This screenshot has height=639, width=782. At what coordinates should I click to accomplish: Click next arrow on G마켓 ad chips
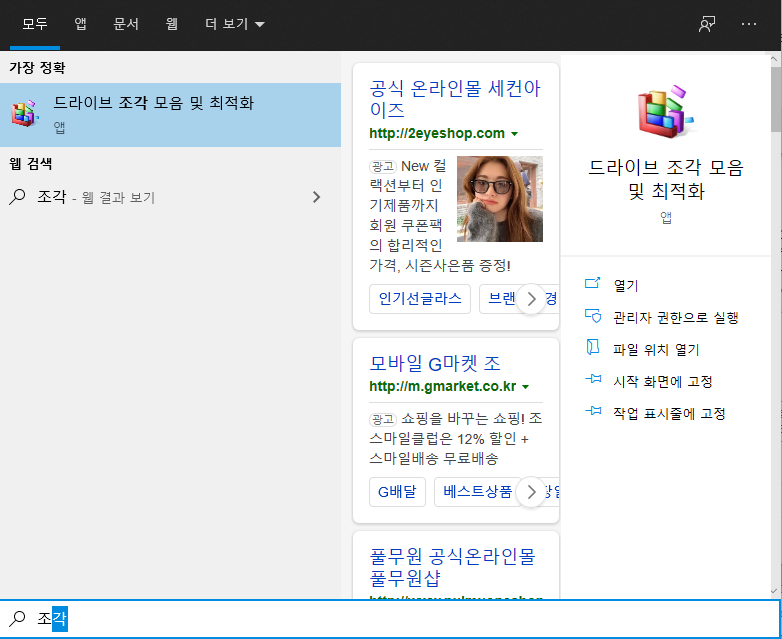[531, 492]
